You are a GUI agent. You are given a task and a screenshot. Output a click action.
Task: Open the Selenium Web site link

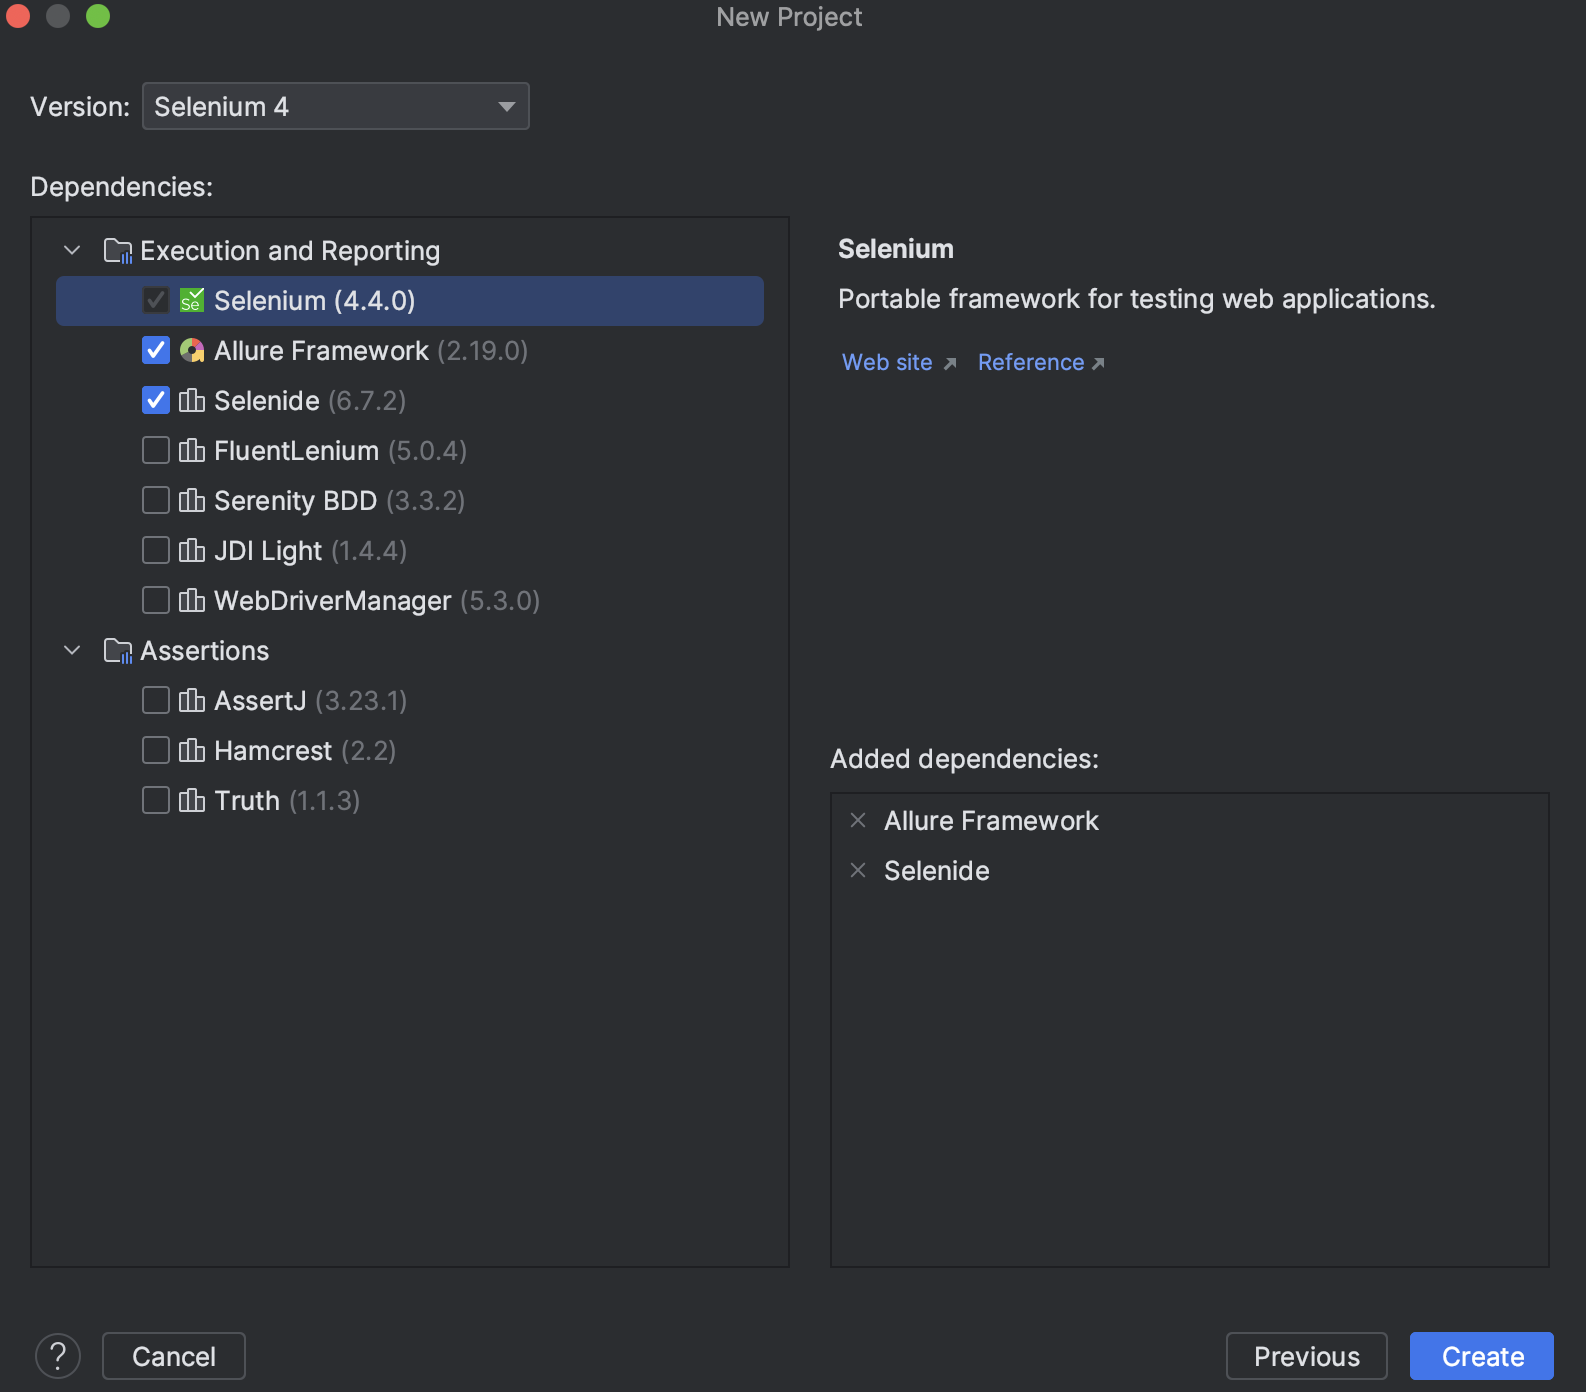coord(887,363)
